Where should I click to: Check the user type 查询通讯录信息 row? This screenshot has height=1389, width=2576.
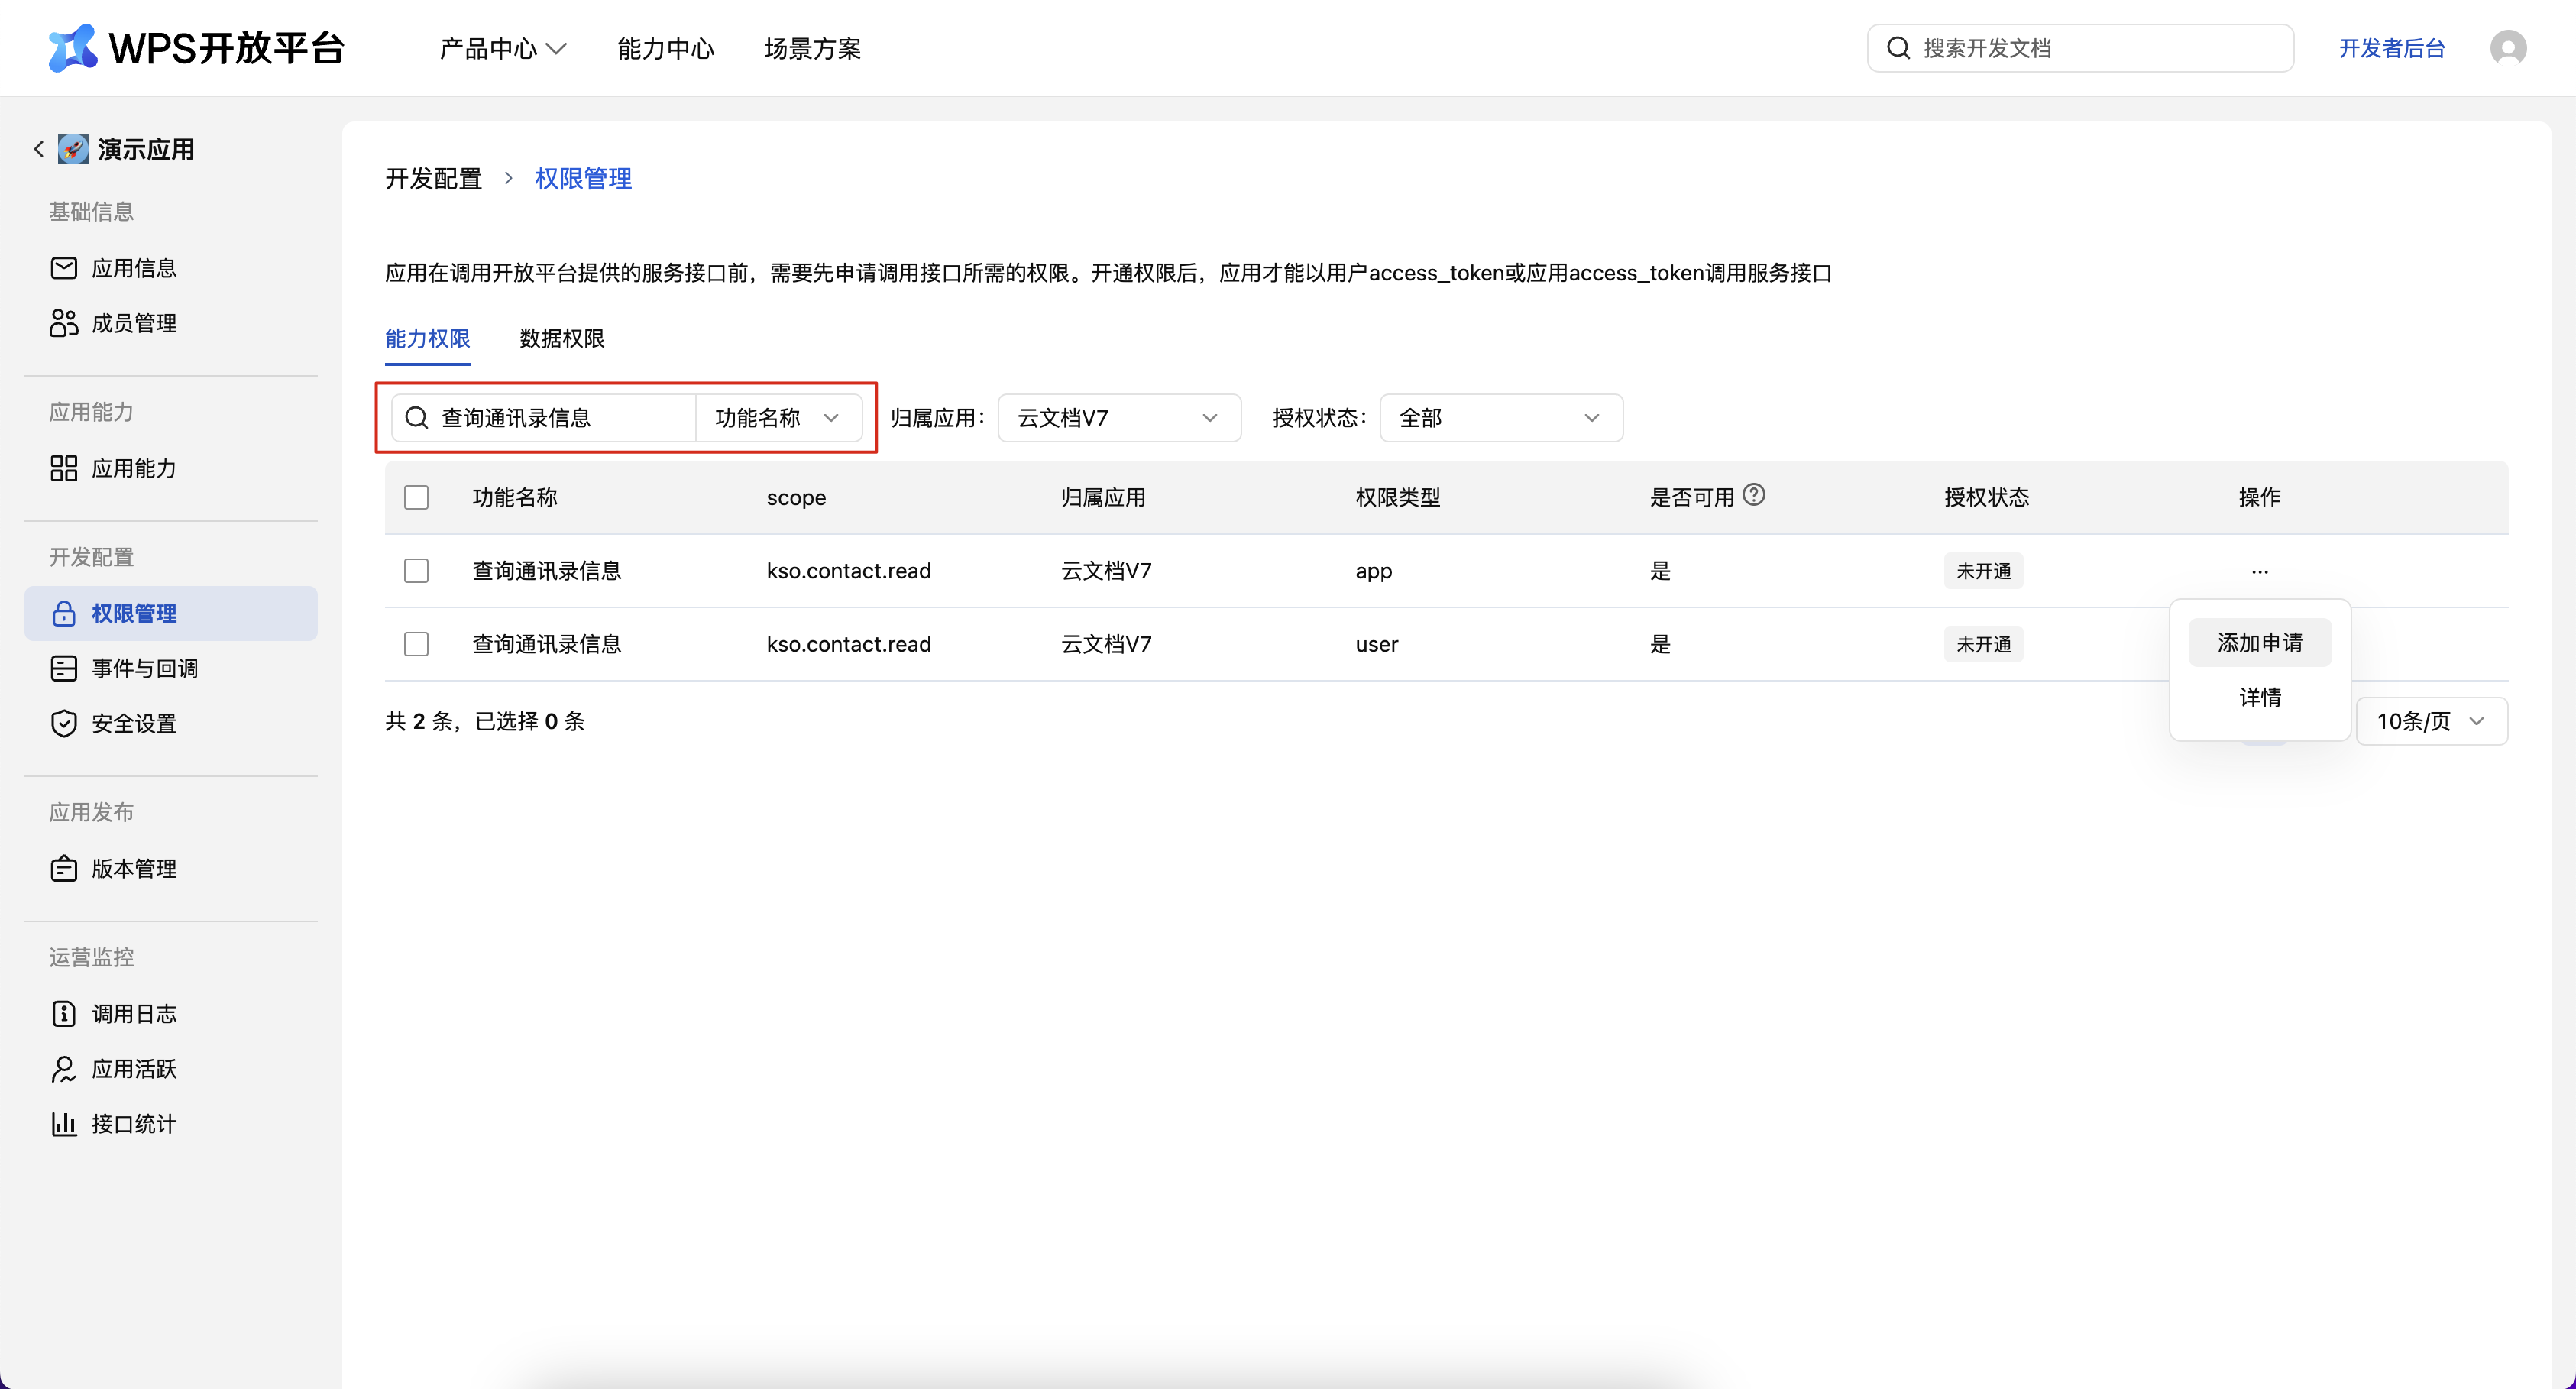416,644
